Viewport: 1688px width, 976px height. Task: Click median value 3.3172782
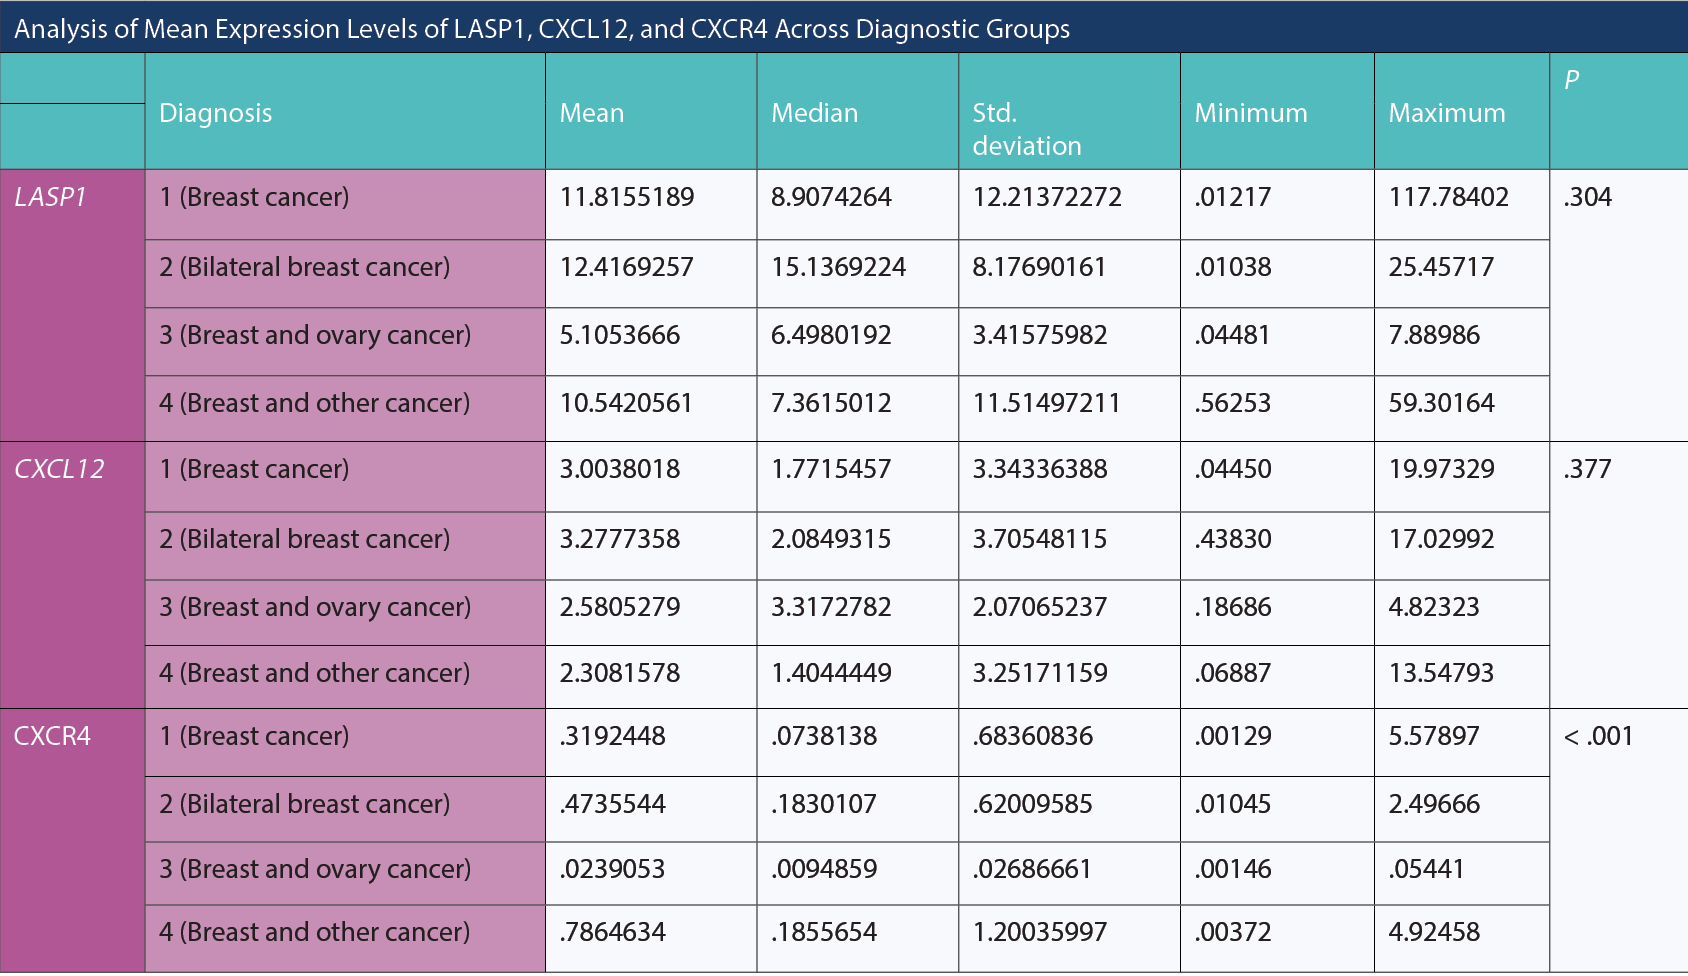point(831,607)
